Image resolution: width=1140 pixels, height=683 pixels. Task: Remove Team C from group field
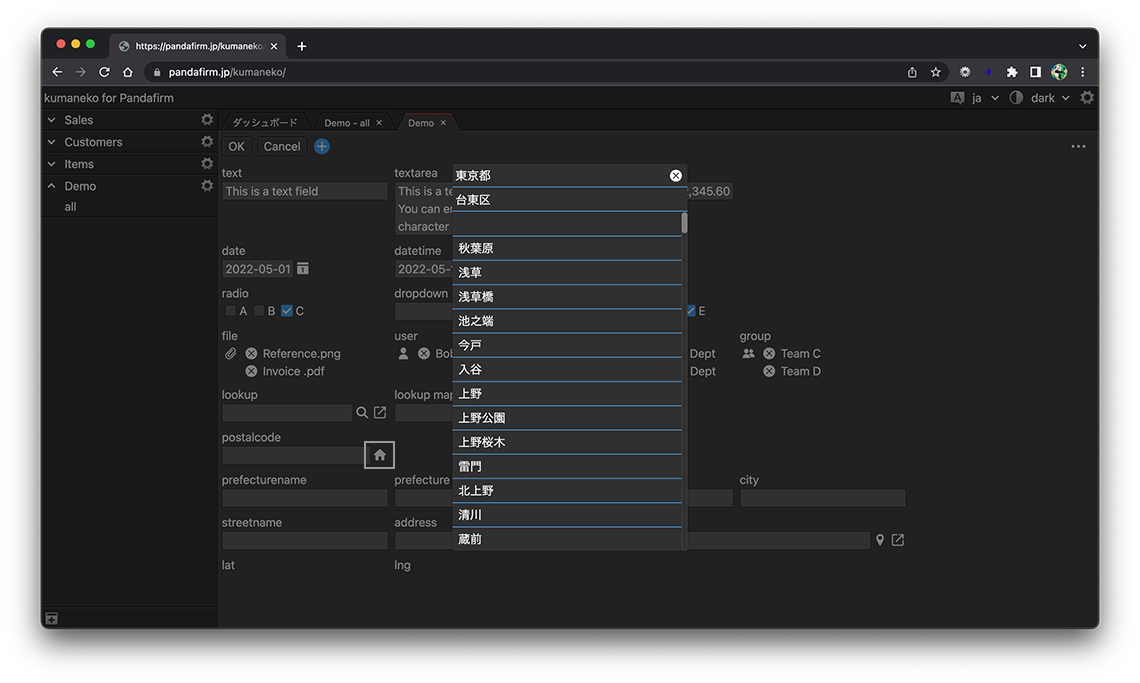769,353
